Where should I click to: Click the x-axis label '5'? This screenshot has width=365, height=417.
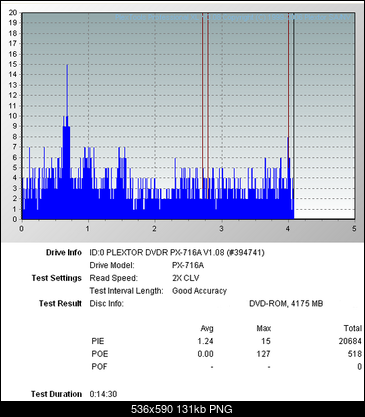pos(354,229)
